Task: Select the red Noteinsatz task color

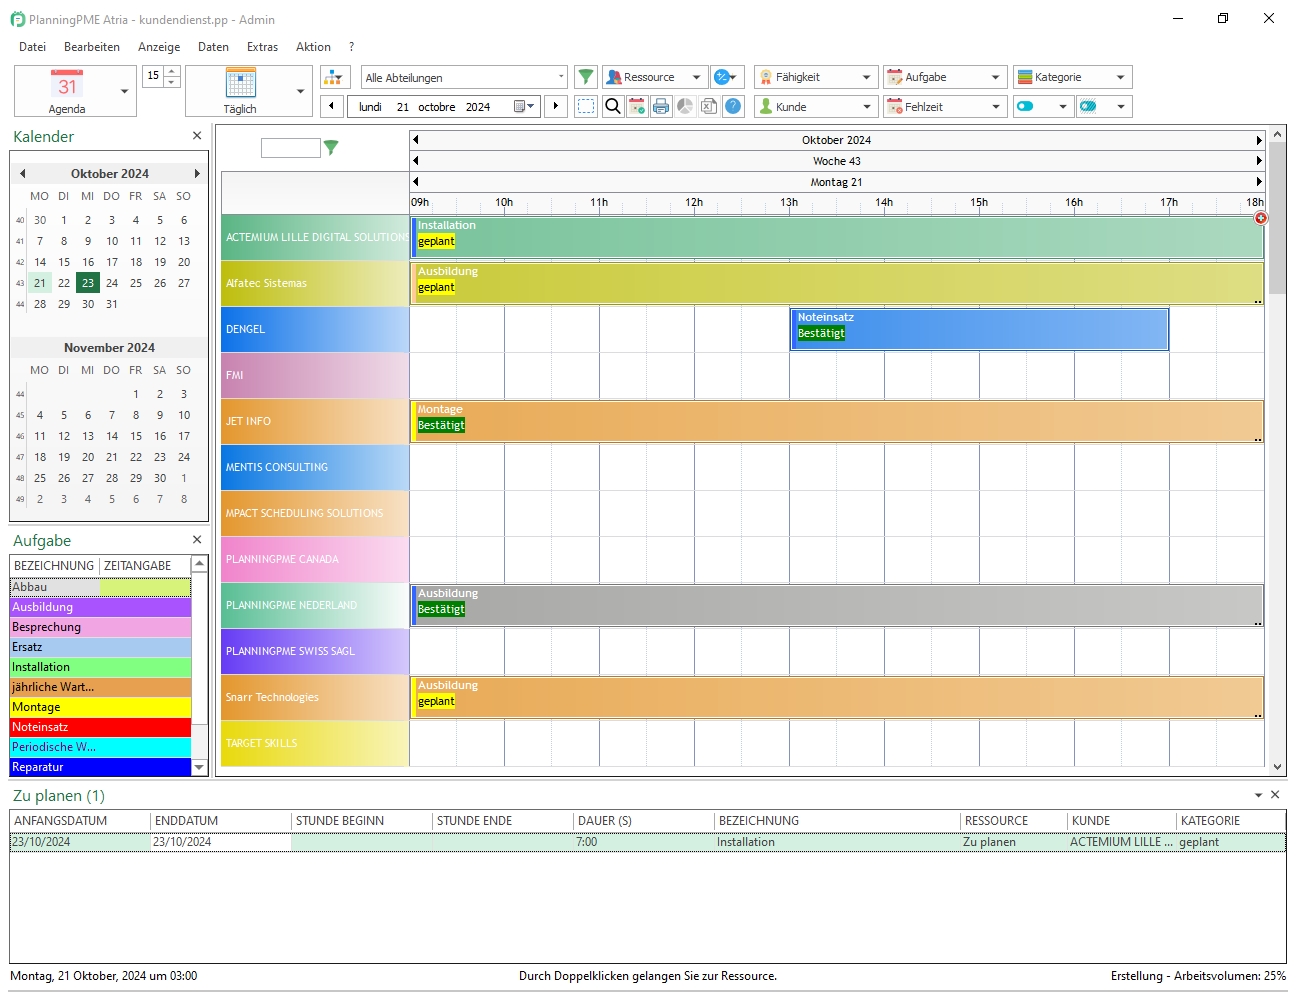Action: pos(100,727)
